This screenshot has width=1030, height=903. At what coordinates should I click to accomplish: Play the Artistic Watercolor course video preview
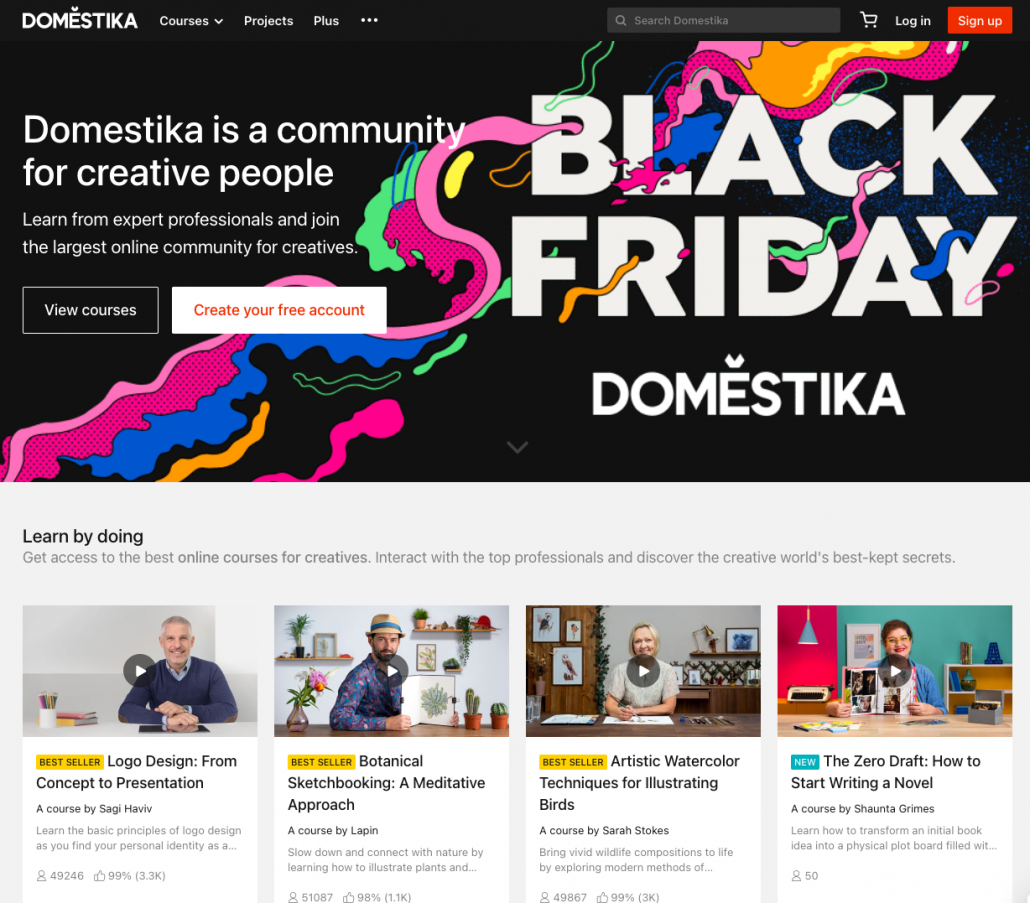(643, 671)
